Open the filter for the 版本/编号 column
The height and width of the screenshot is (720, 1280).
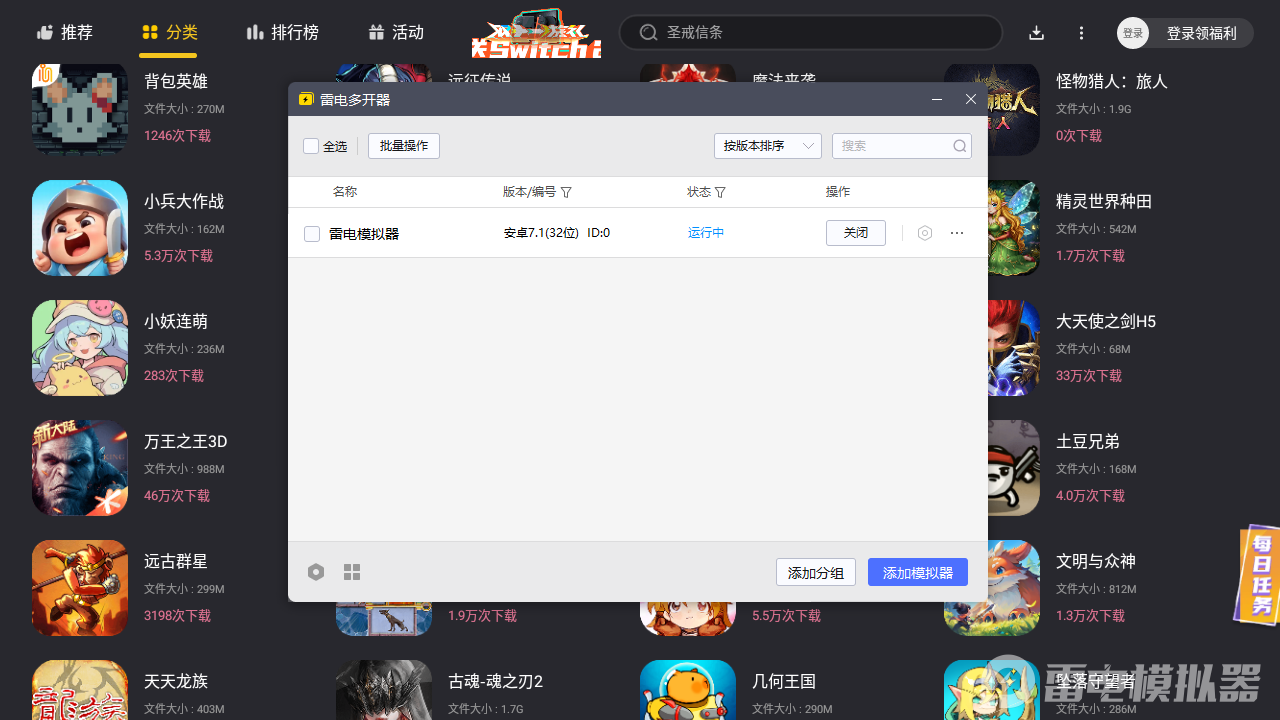pos(566,191)
